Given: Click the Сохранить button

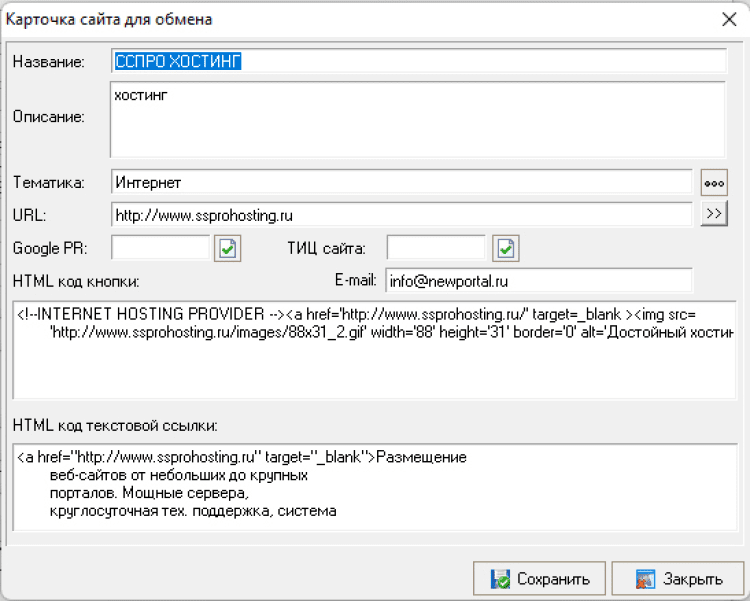Looking at the screenshot, I should click(539, 579).
